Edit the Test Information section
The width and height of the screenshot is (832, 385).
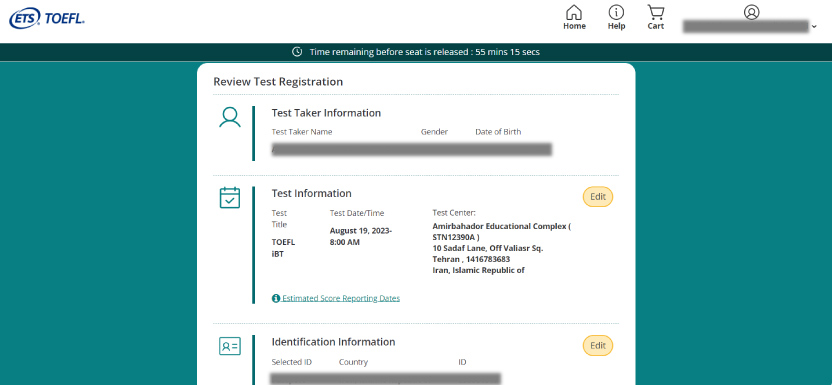pyautogui.click(x=598, y=197)
